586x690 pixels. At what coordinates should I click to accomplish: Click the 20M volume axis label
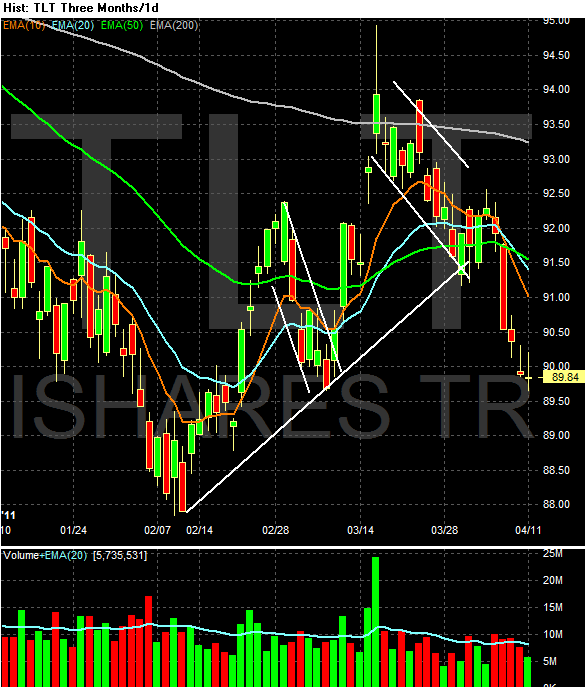coord(553,580)
